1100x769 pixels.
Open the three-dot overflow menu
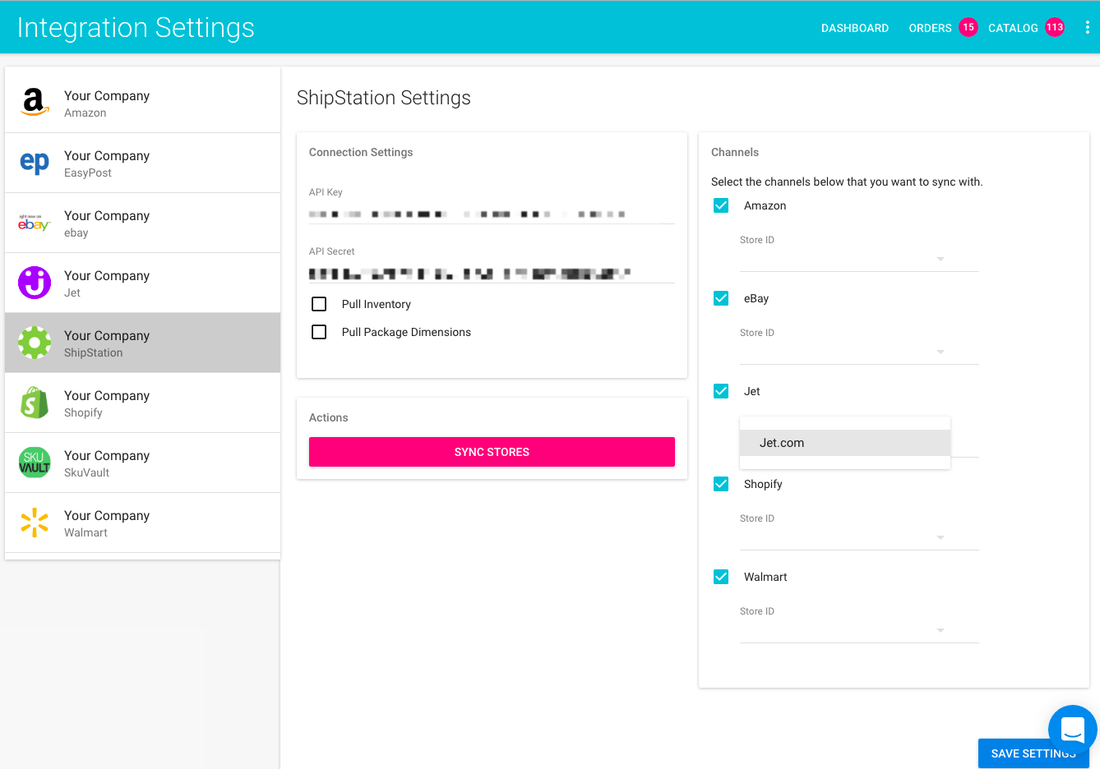click(1087, 27)
